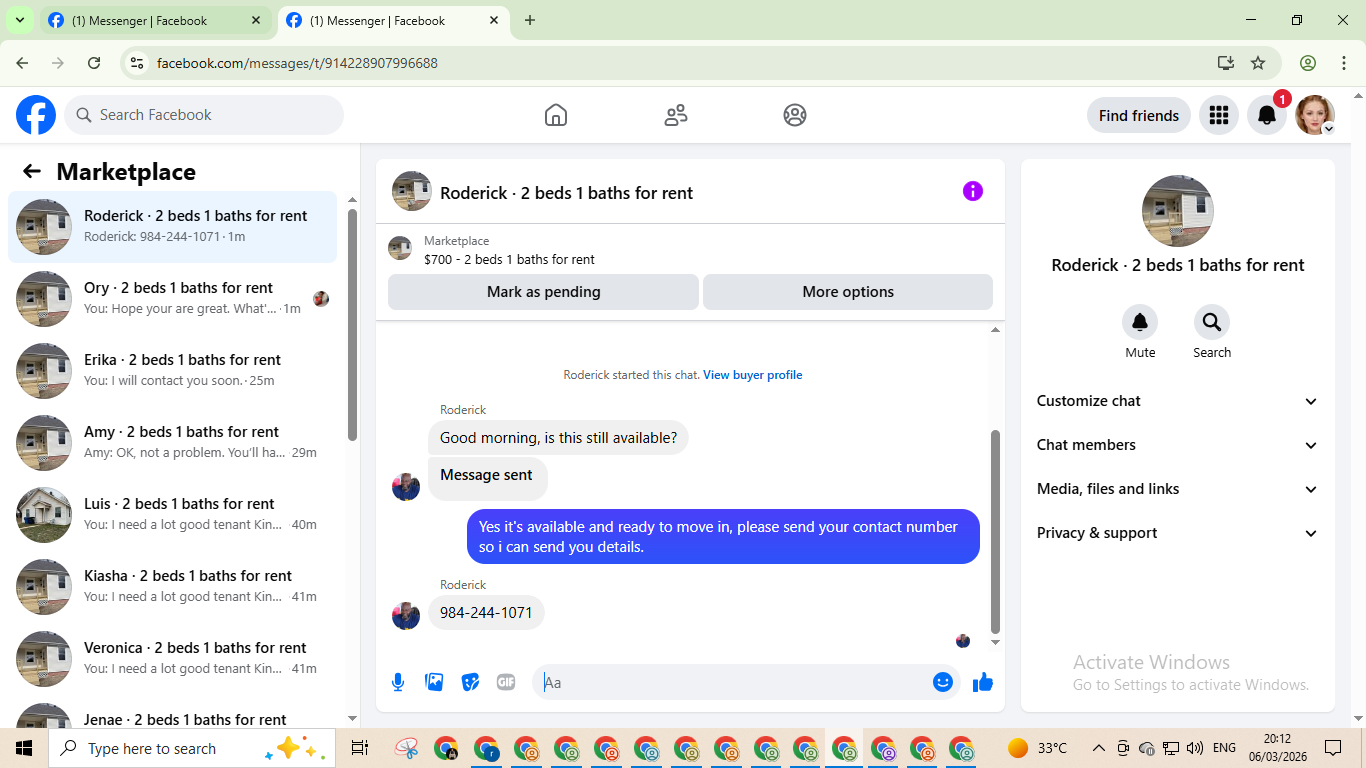Open the Amy conversation
The width and height of the screenshot is (1366, 768).
click(x=173, y=443)
